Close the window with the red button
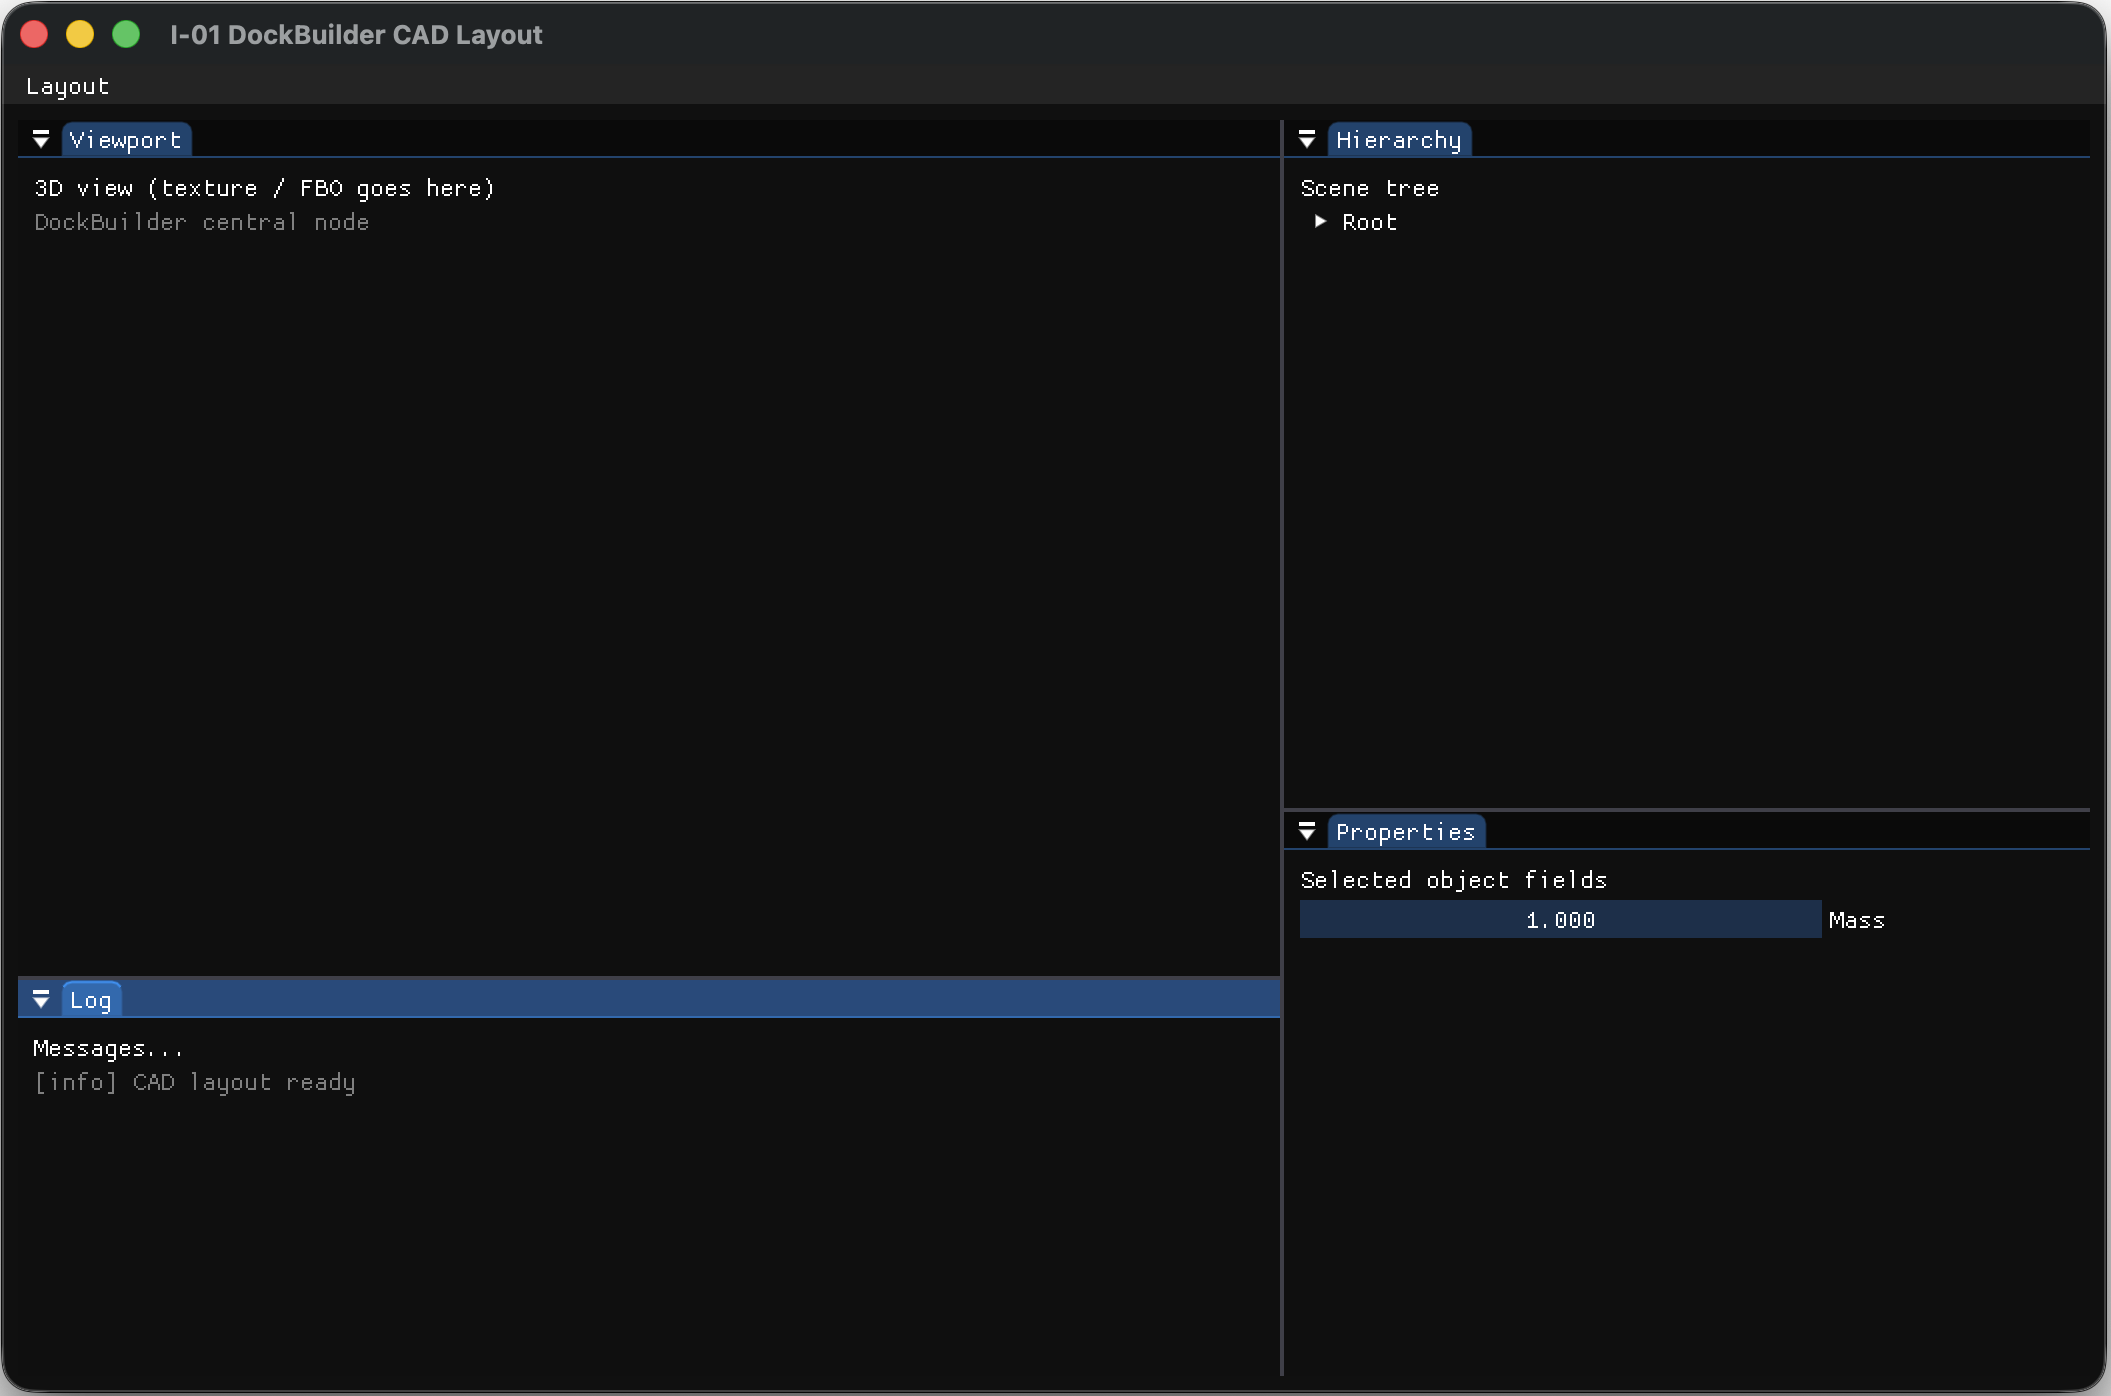Screen dimensions: 2111x1396 34,34
